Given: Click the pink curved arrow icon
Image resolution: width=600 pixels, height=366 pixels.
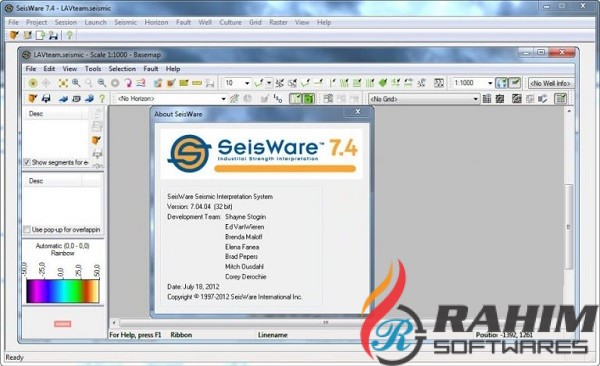Looking at the screenshot, I should [128, 83].
